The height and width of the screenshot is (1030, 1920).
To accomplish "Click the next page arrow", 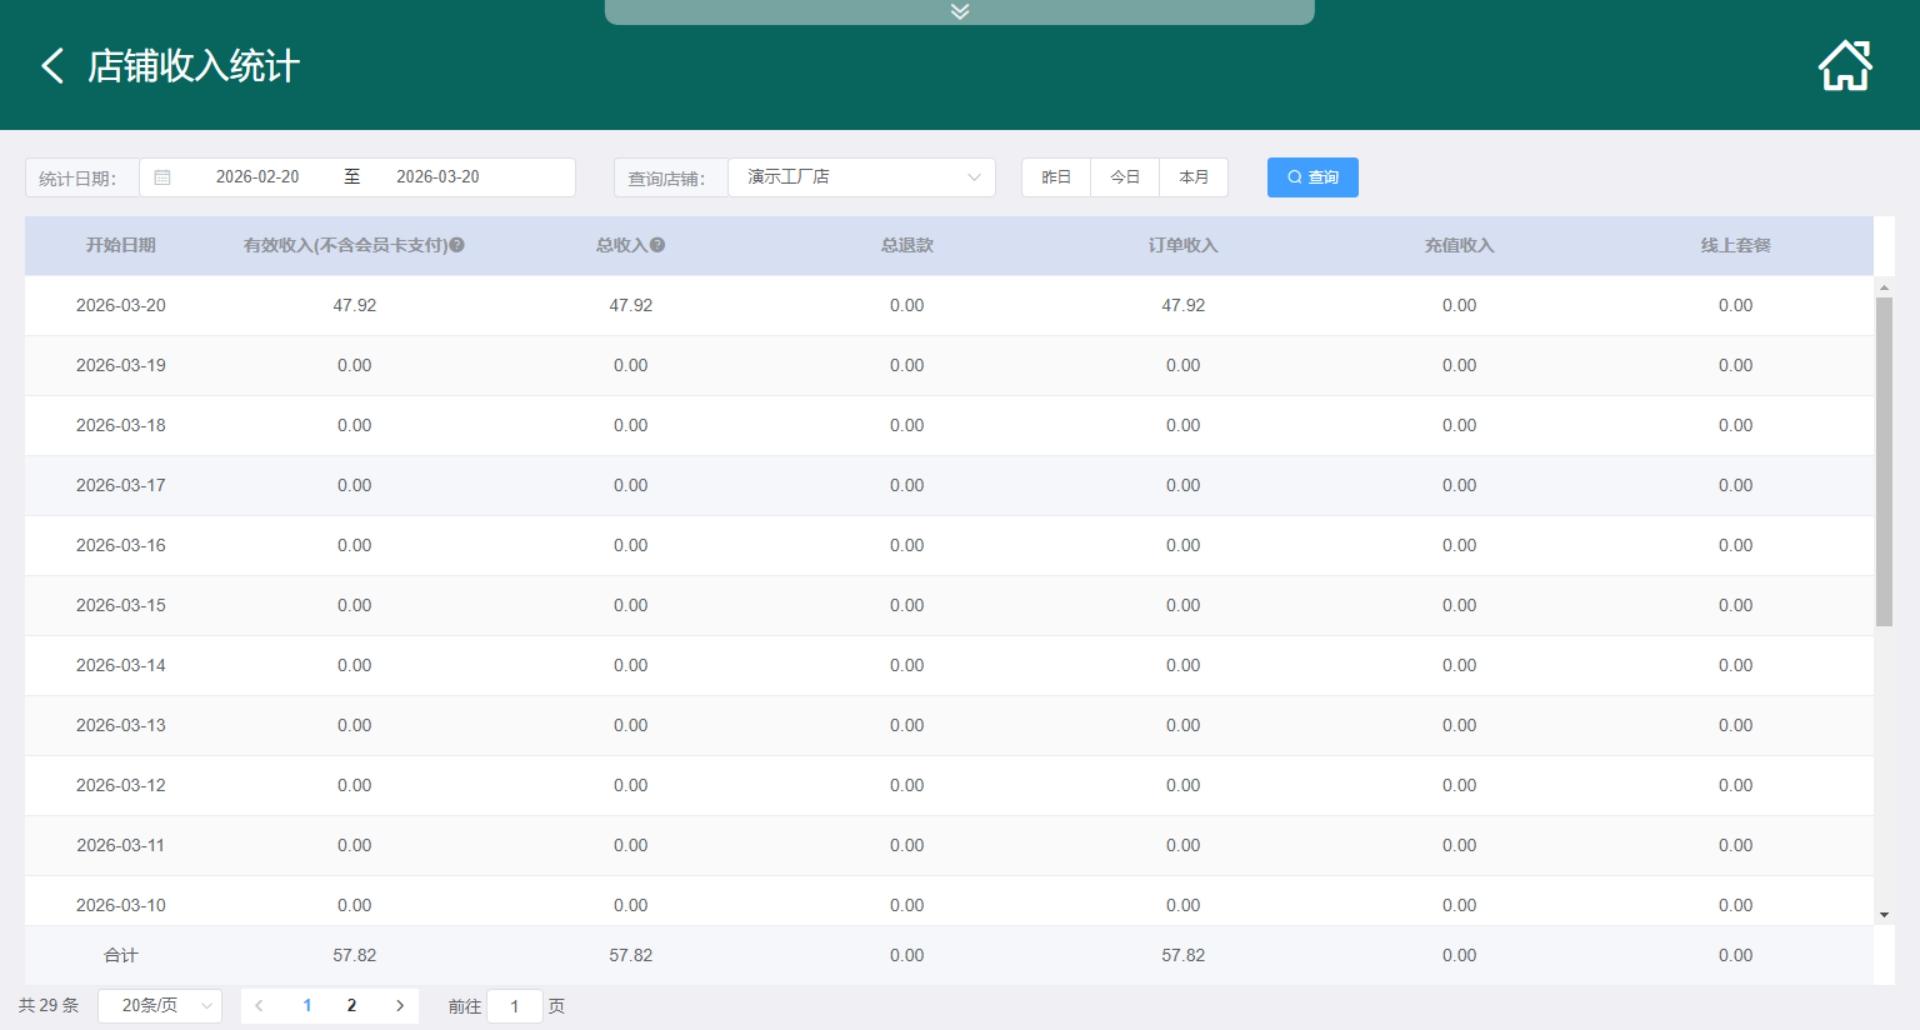I will pyautogui.click(x=400, y=1006).
